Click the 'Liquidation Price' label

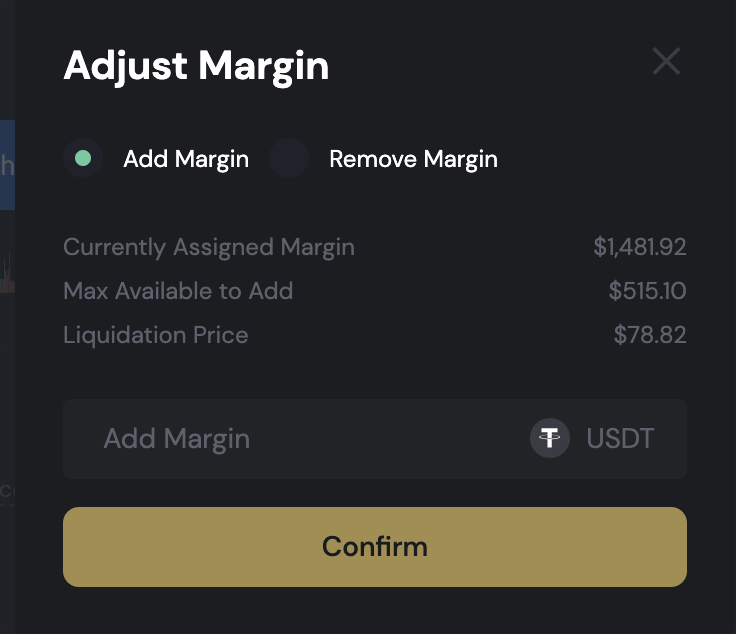coord(155,335)
